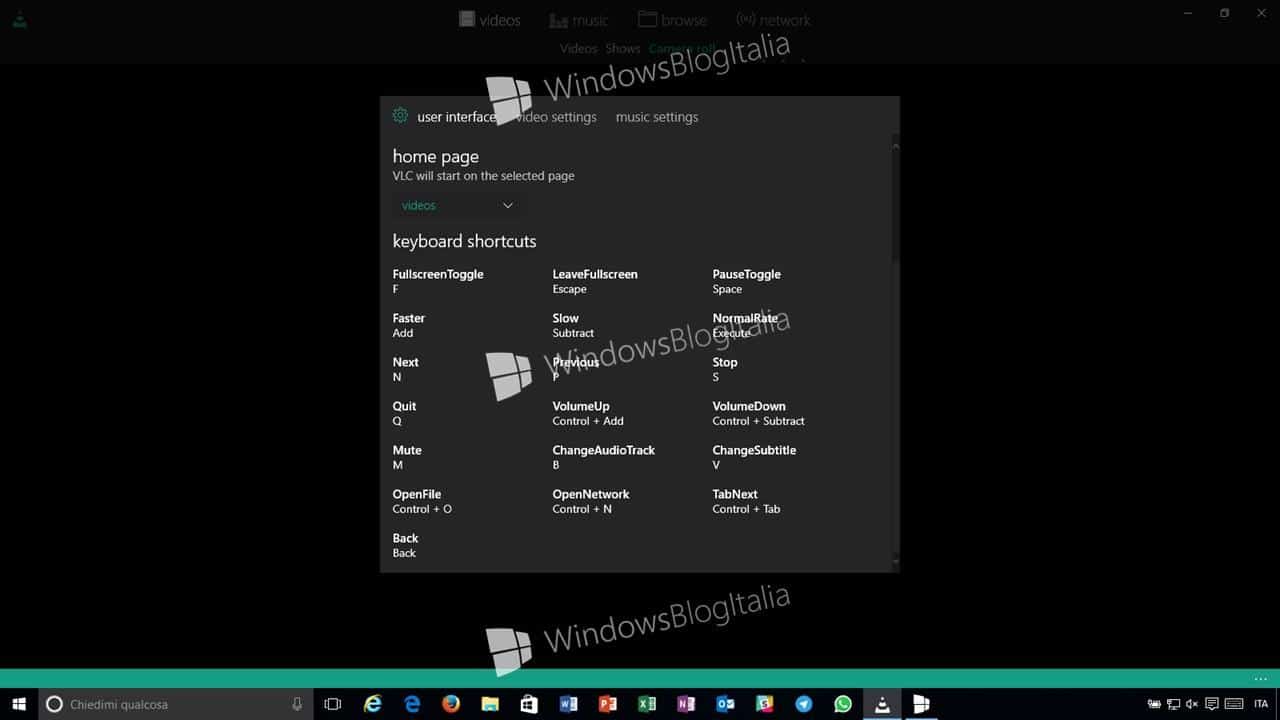This screenshot has height=720, width=1280.
Task: Click the 'home page' heading
Action: pos(436,157)
